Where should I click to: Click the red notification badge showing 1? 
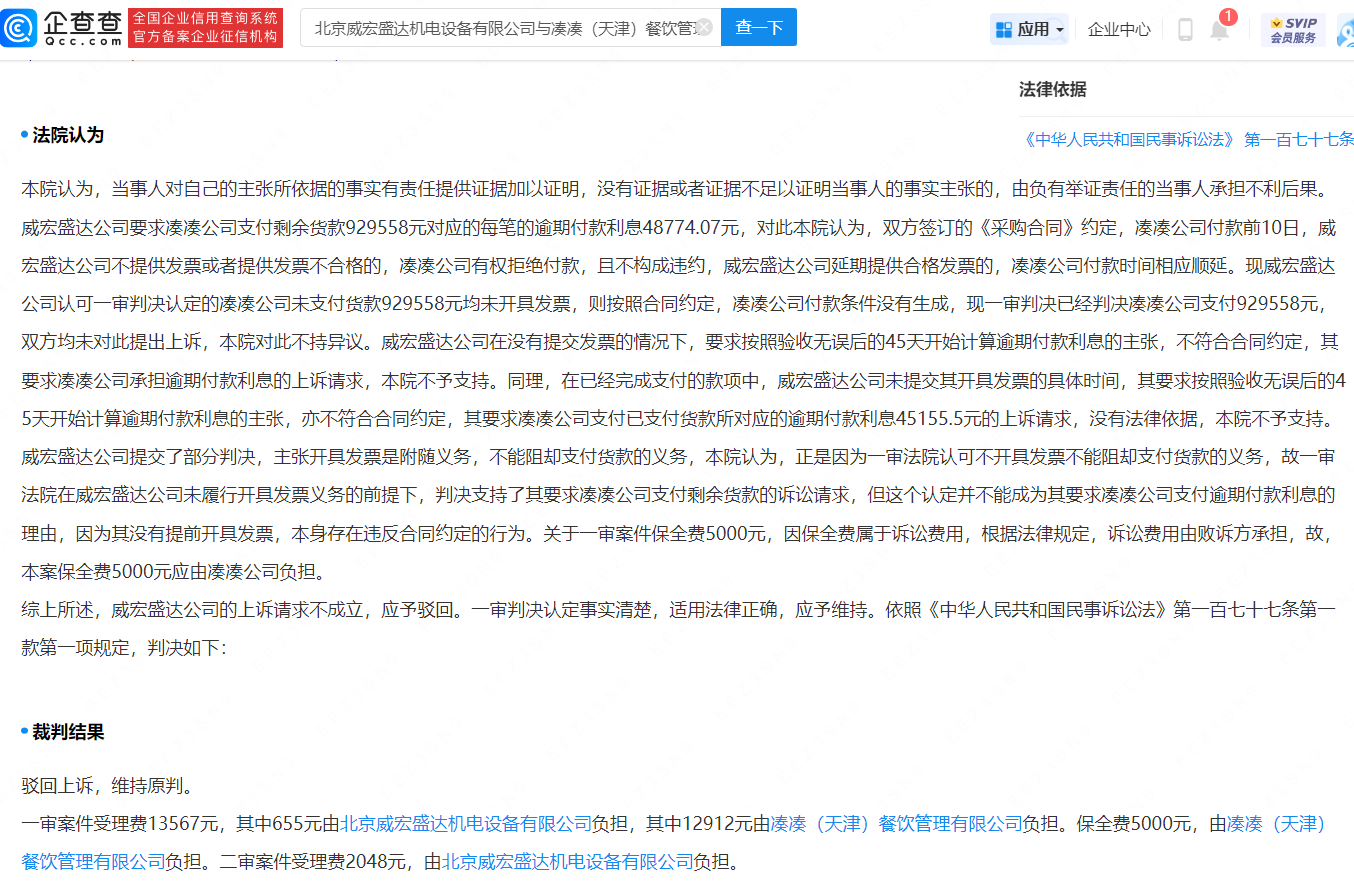[1227, 16]
